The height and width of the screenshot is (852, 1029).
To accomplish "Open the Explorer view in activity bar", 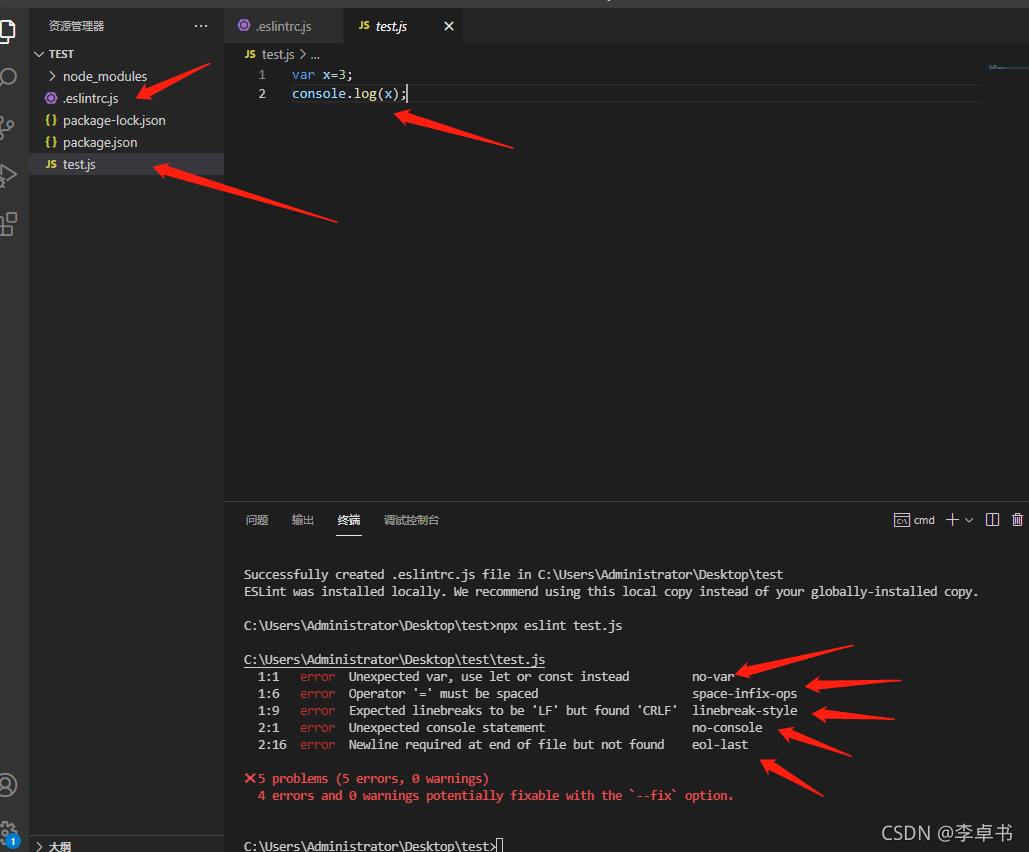I will (8, 31).
